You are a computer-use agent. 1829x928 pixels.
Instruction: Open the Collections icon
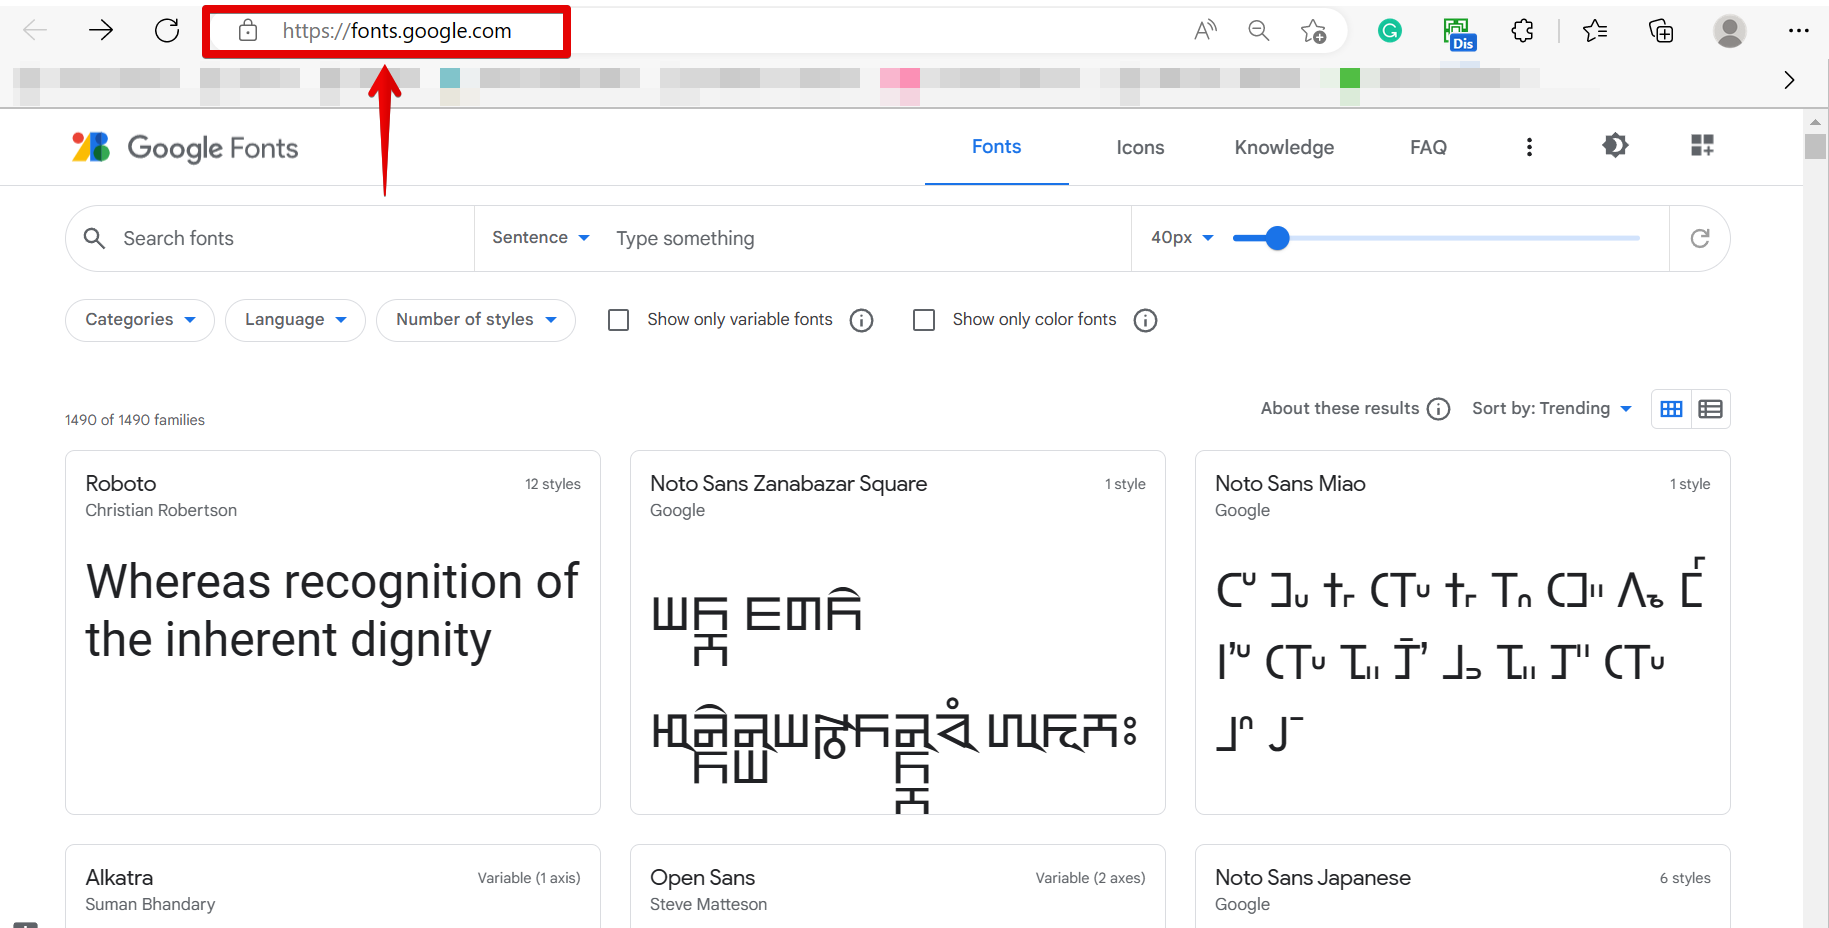pyautogui.click(x=1661, y=31)
